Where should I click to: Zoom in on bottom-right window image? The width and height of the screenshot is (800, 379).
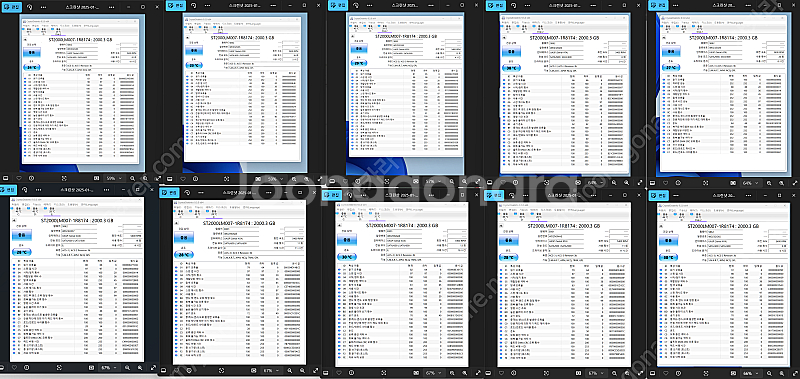(782, 373)
